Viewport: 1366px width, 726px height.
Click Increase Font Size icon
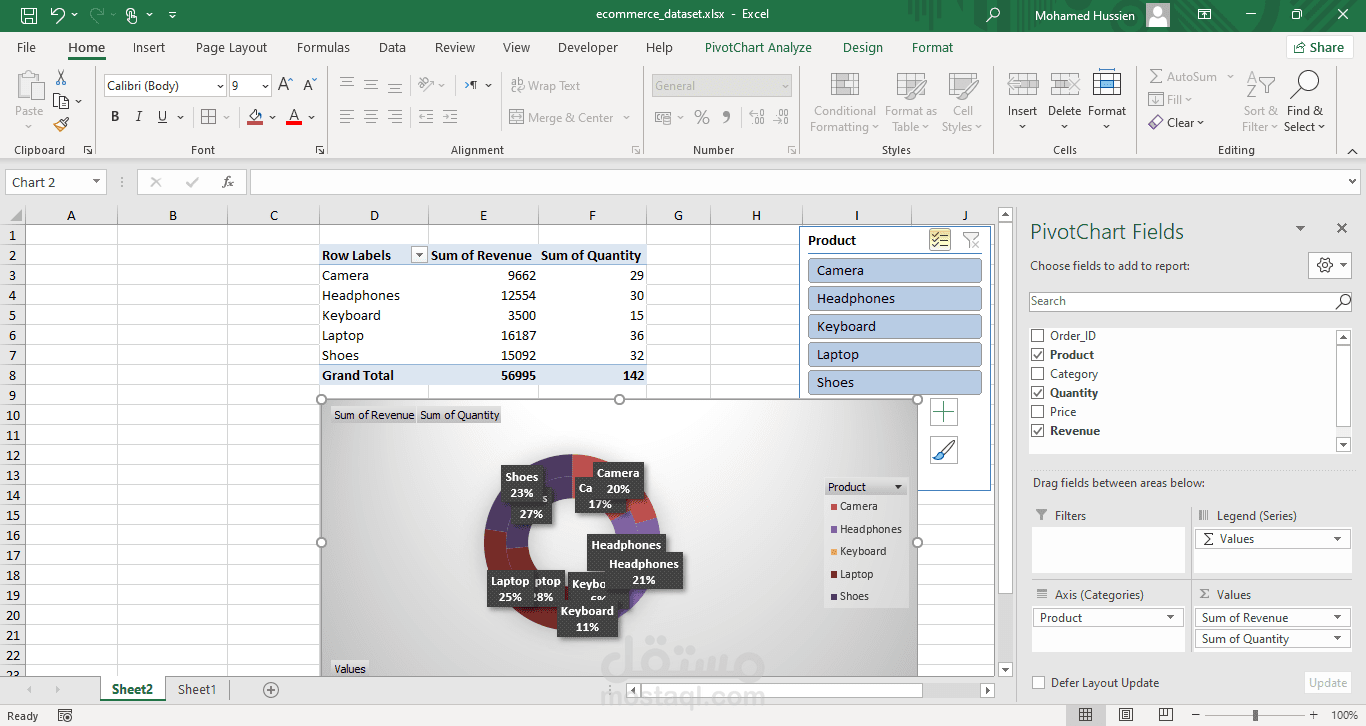tap(286, 85)
